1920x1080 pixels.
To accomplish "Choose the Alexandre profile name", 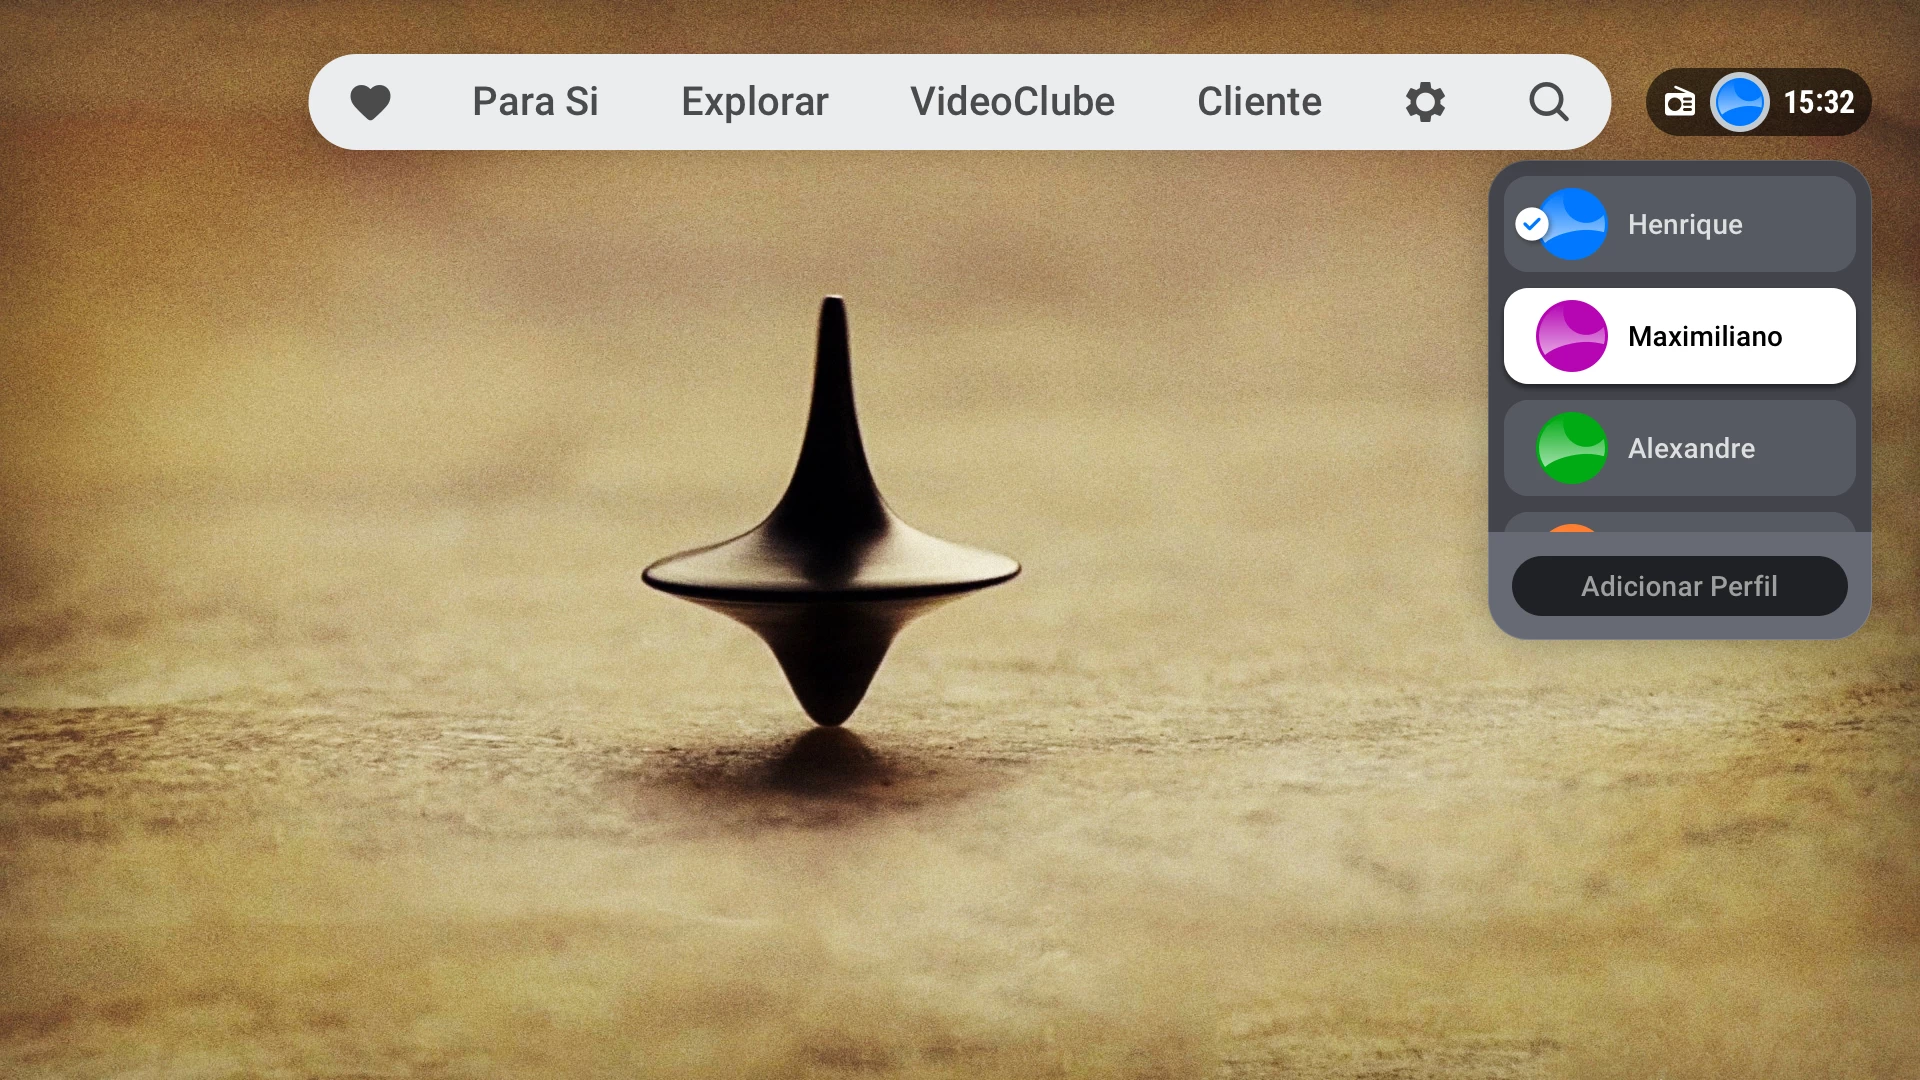I will point(1691,448).
